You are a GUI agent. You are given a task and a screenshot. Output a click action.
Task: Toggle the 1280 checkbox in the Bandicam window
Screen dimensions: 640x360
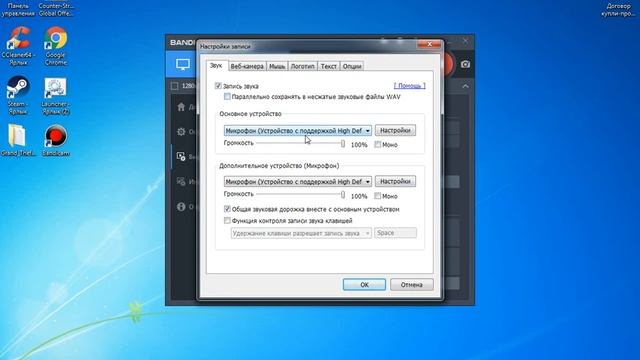pos(175,86)
